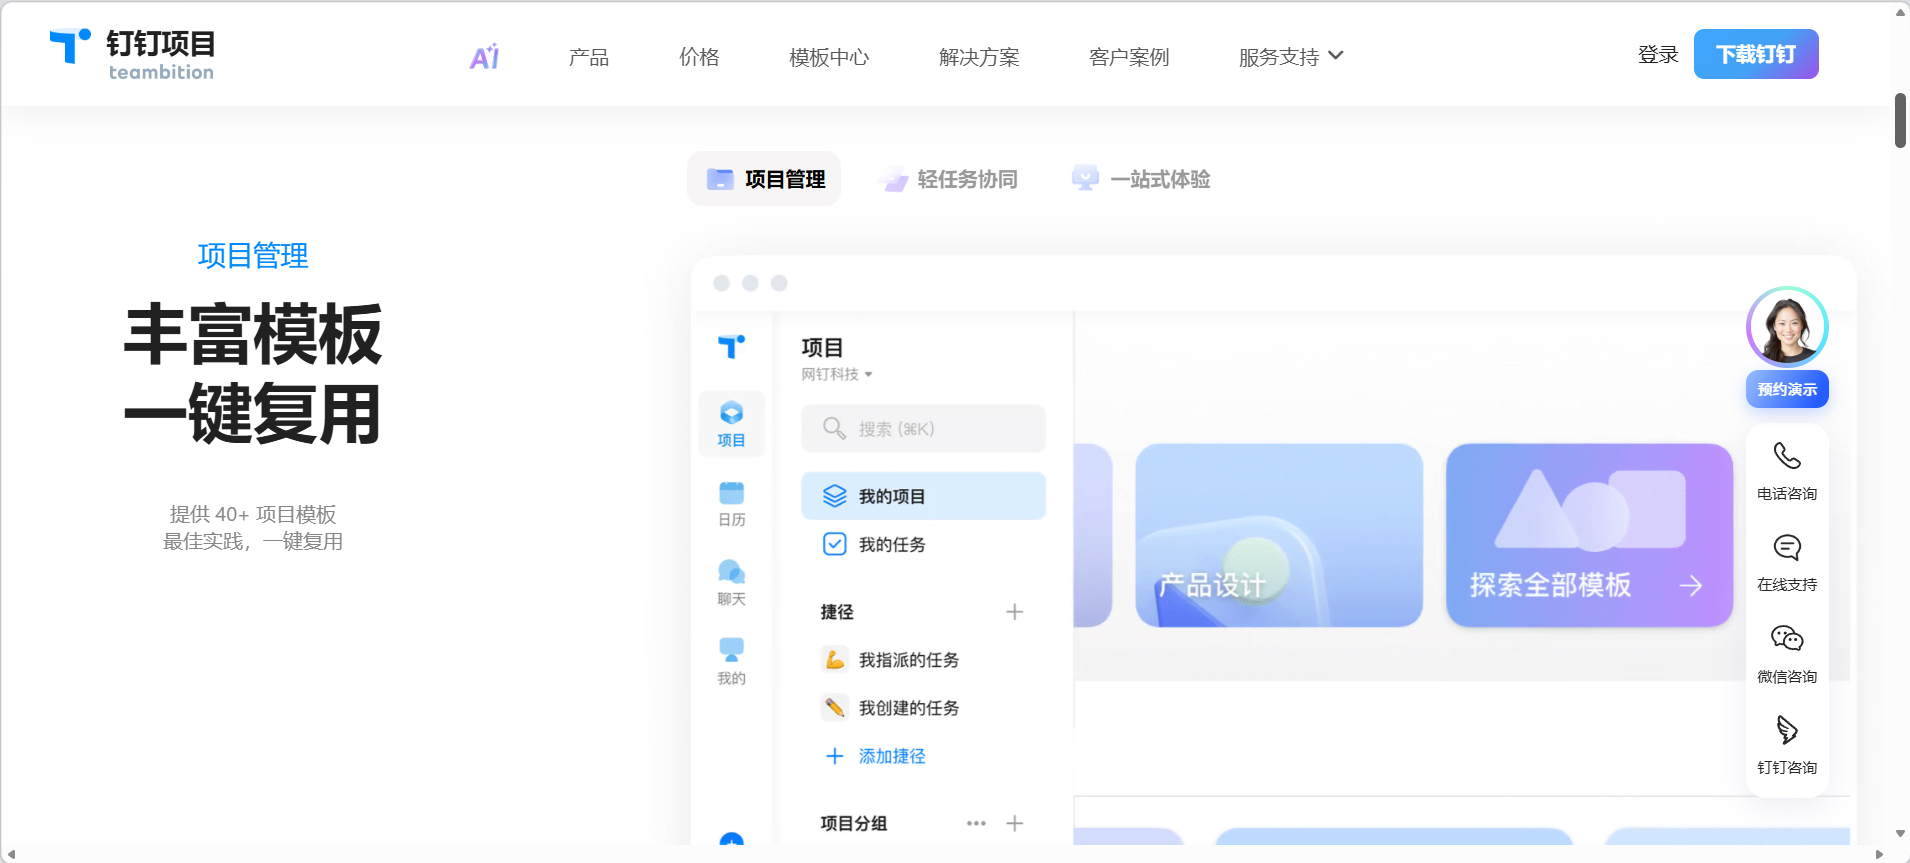Click the vertical scrollbar thumb
This screenshot has width=1910, height=863.
1900,121
